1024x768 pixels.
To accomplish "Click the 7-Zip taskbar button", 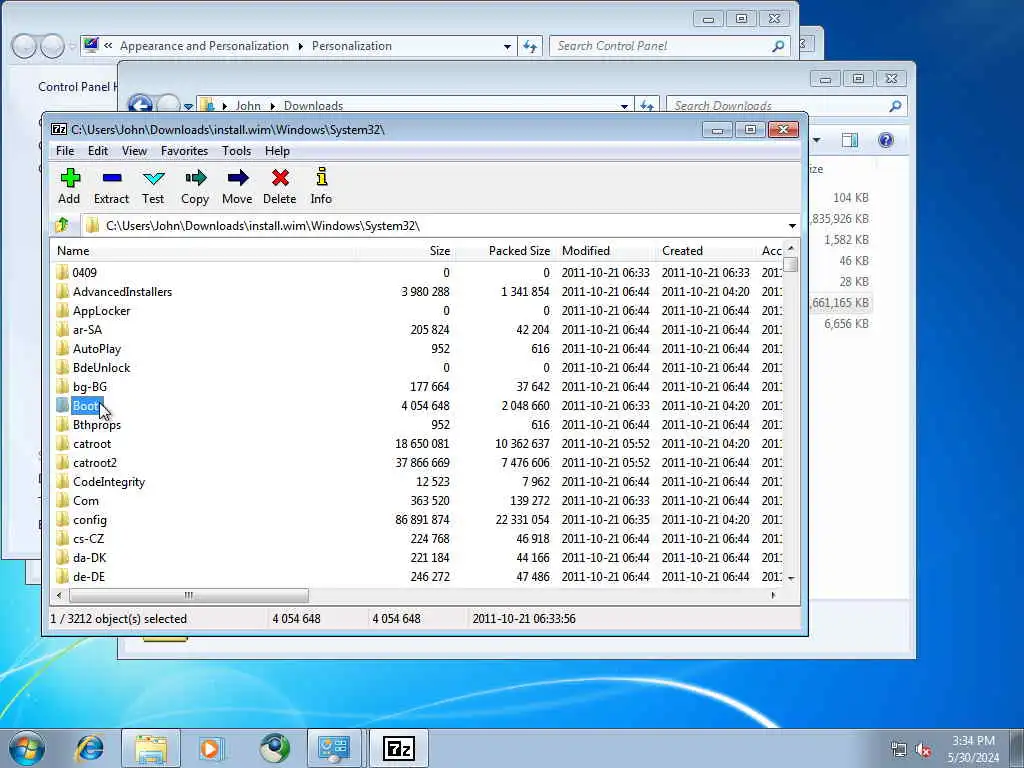I will coord(398,748).
